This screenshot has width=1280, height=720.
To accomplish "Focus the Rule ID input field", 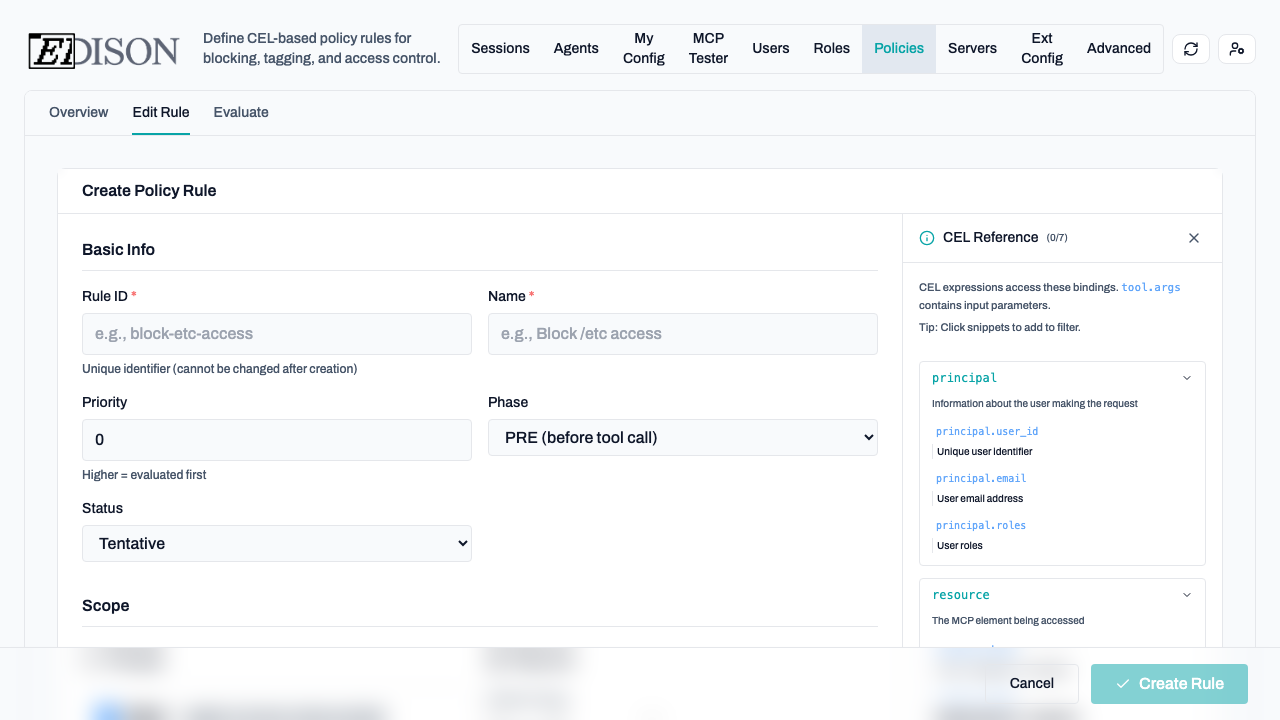I will [x=276, y=334].
